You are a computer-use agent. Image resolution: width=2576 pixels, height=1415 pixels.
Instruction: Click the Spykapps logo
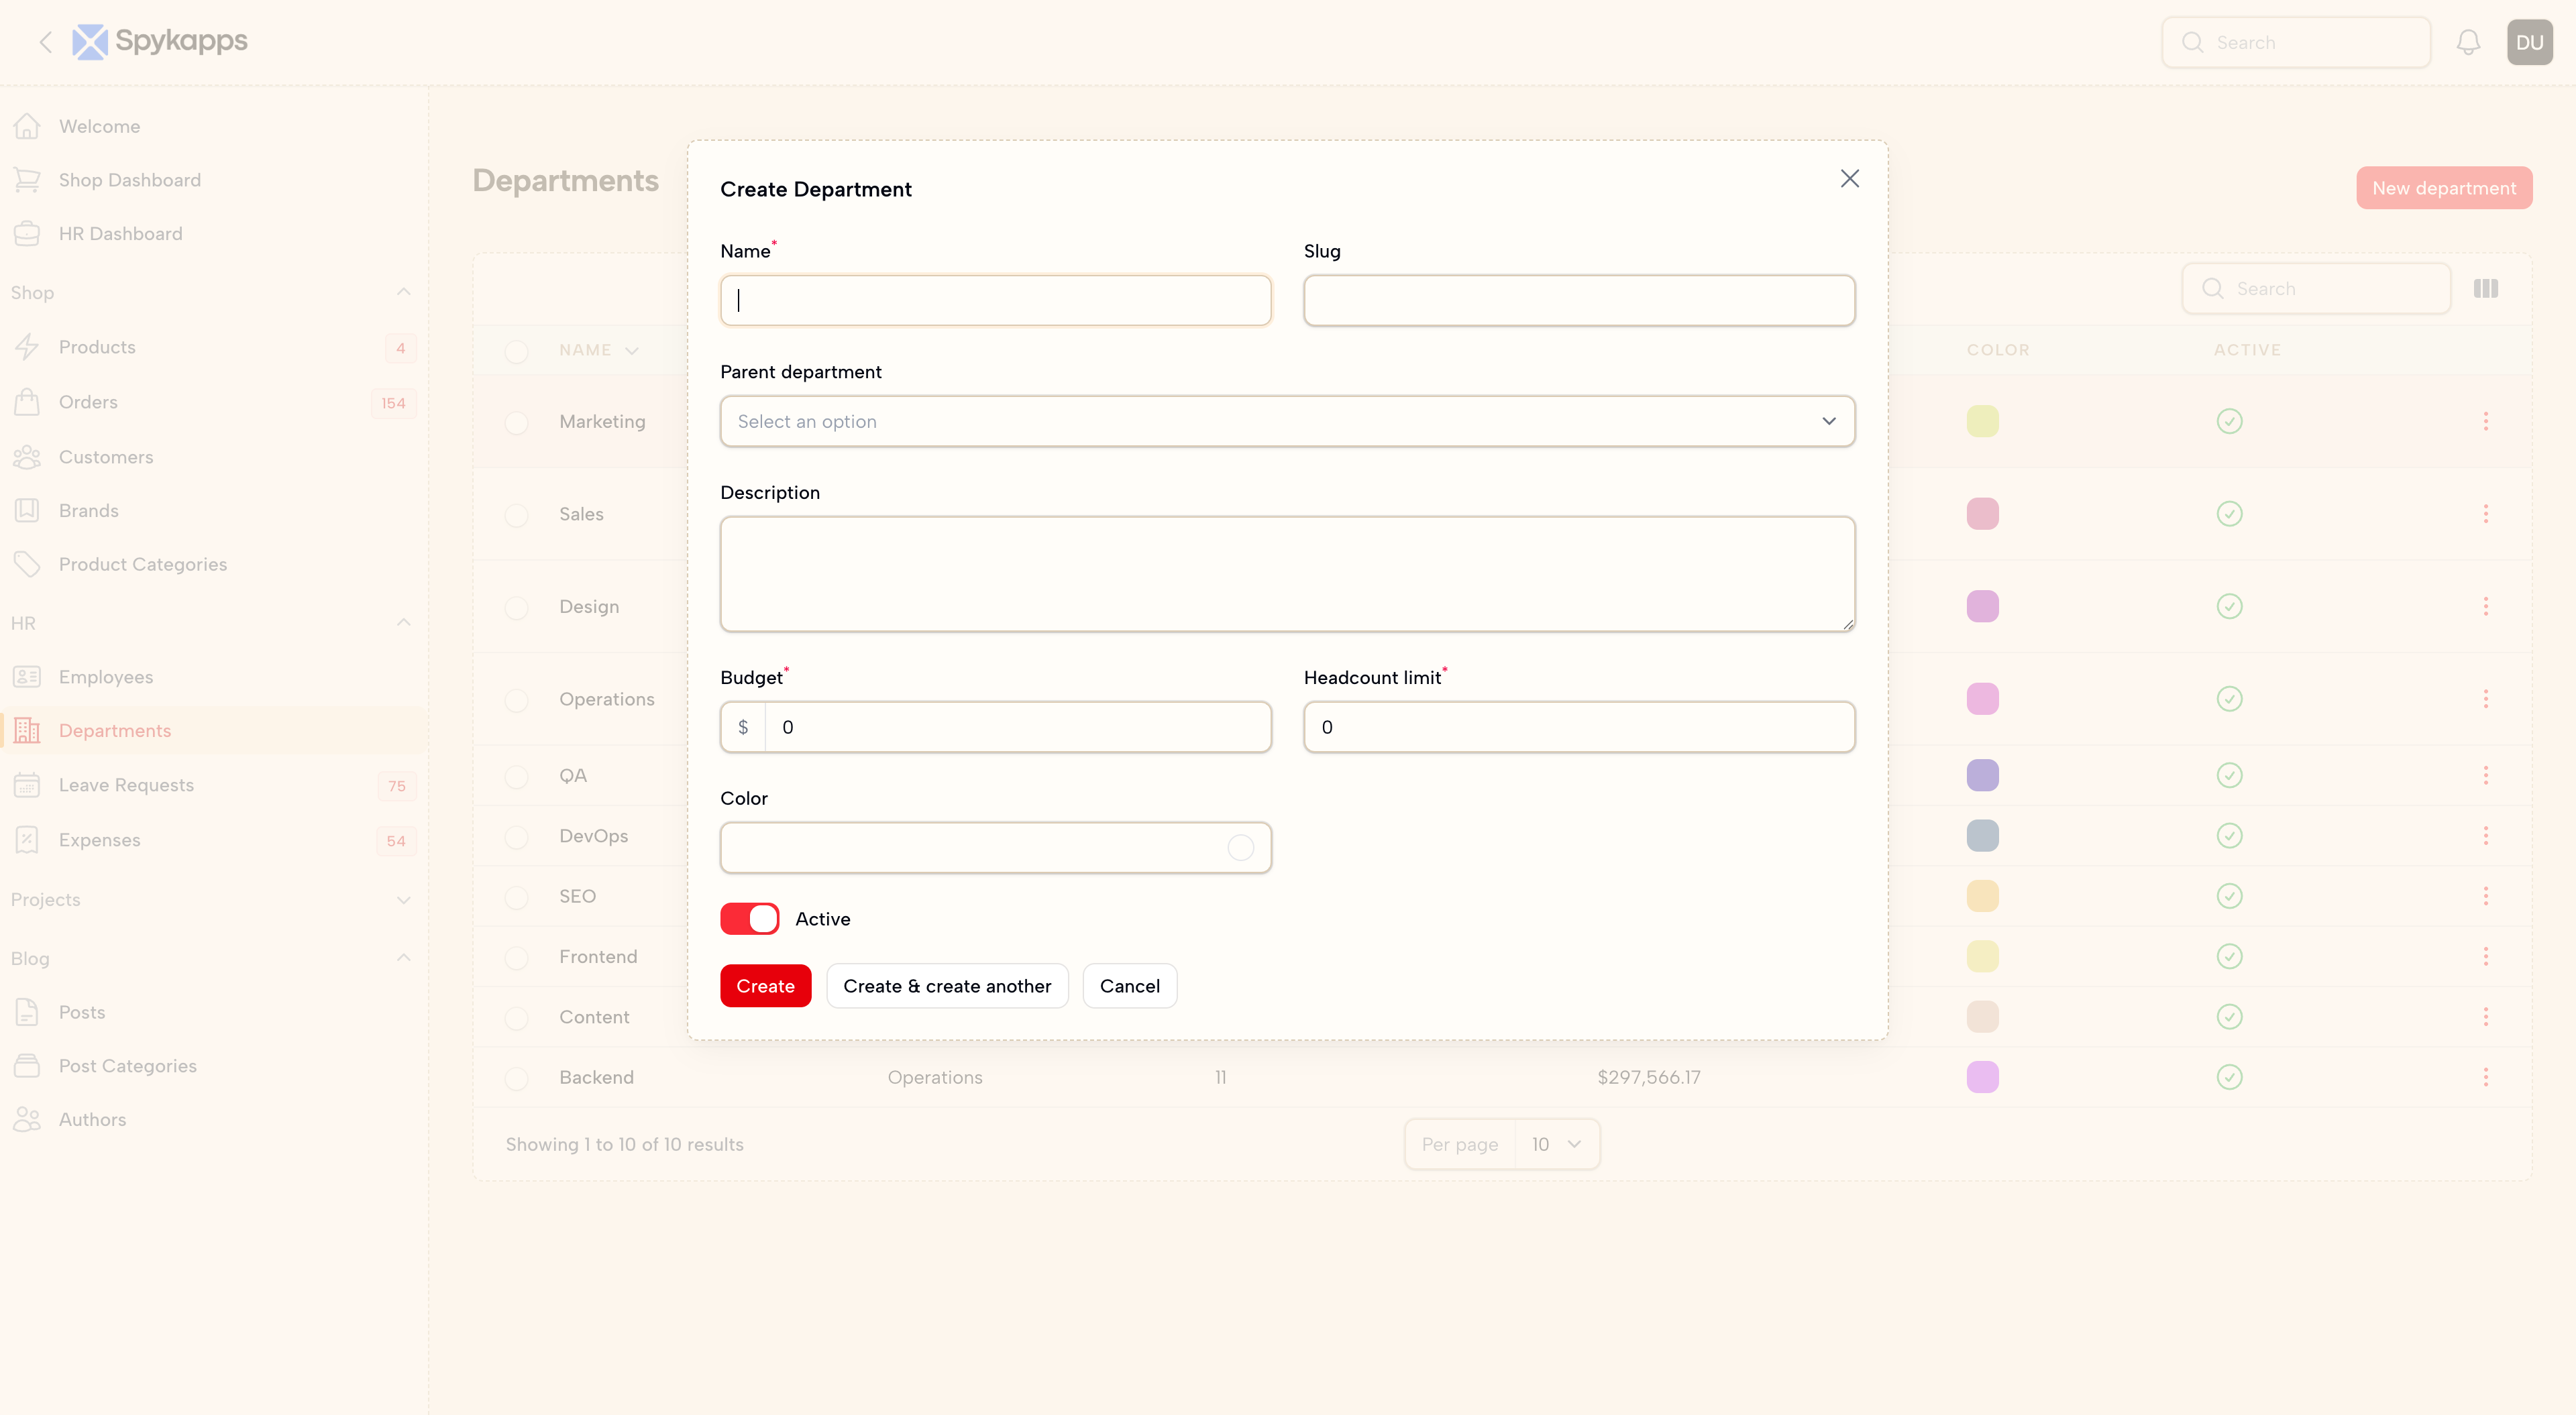pyautogui.click(x=159, y=41)
